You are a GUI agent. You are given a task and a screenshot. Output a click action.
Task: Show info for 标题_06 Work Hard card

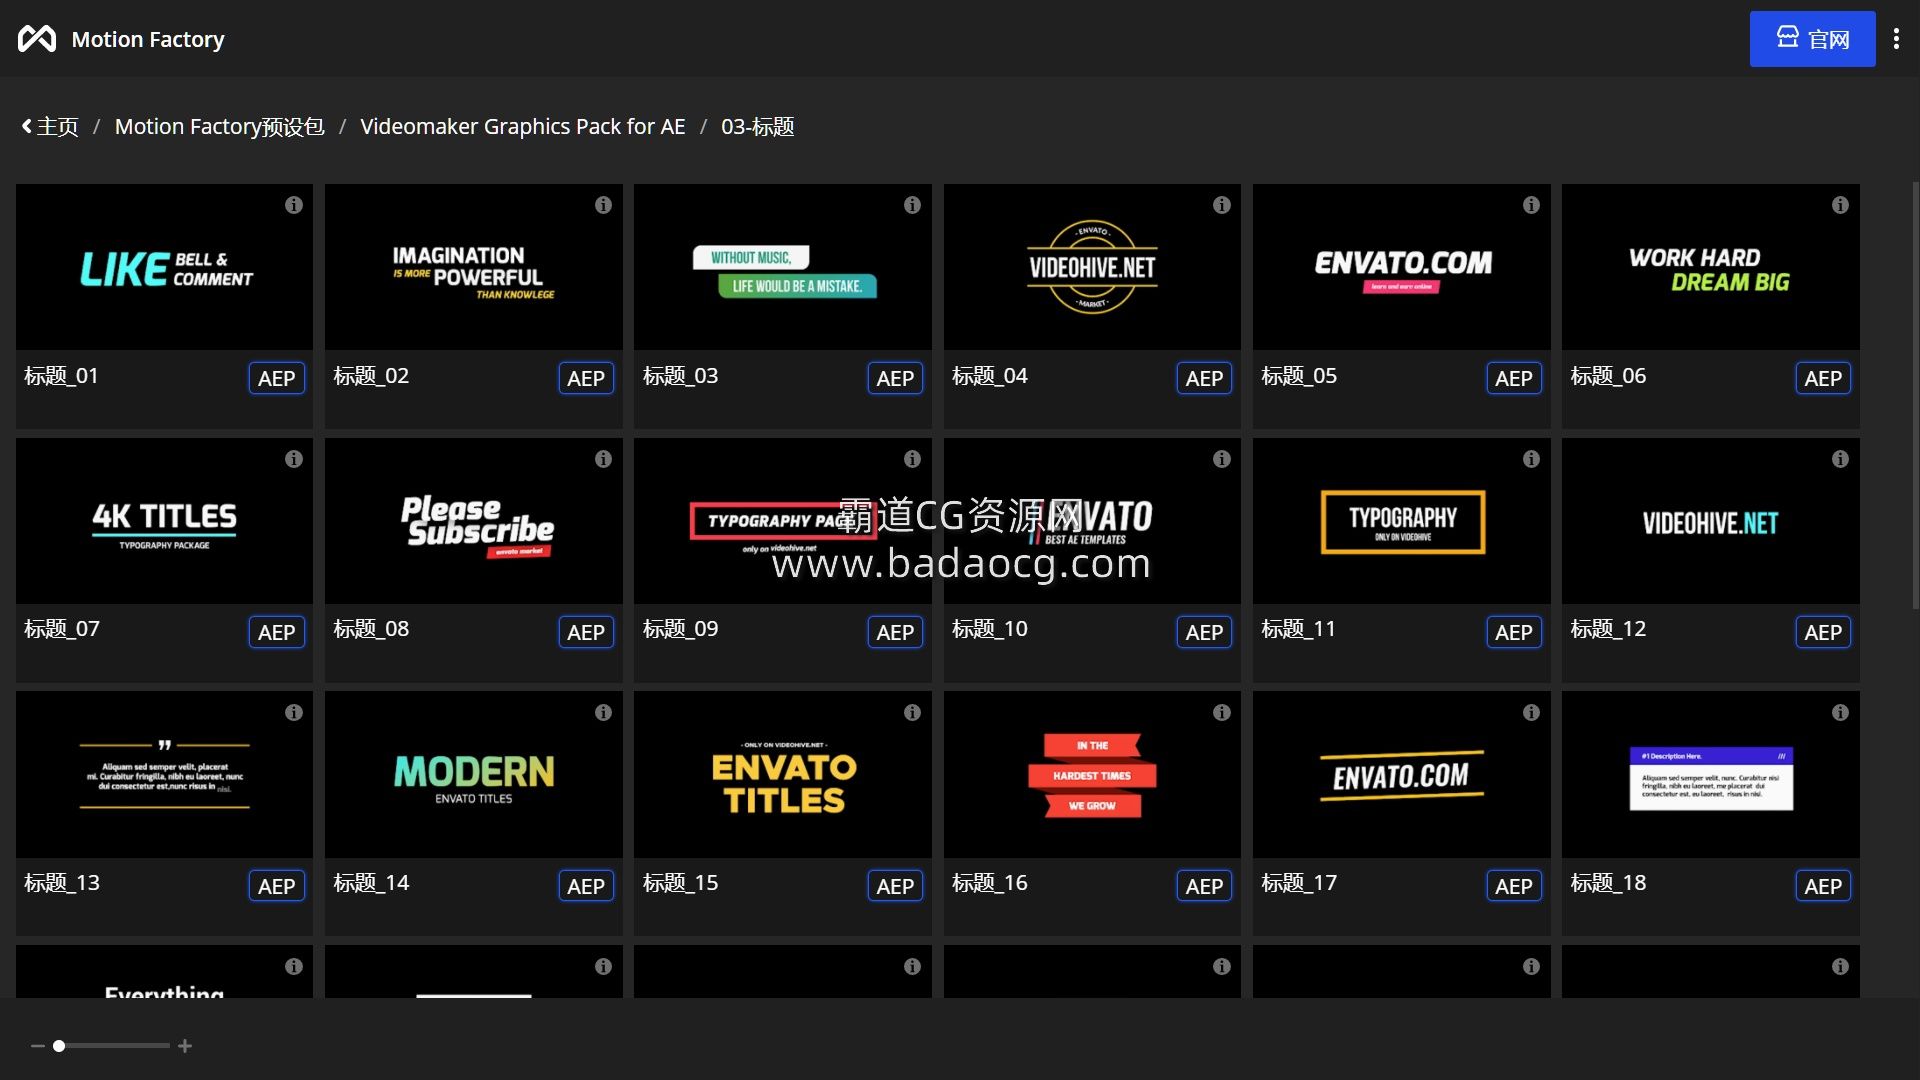click(x=1840, y=205)
